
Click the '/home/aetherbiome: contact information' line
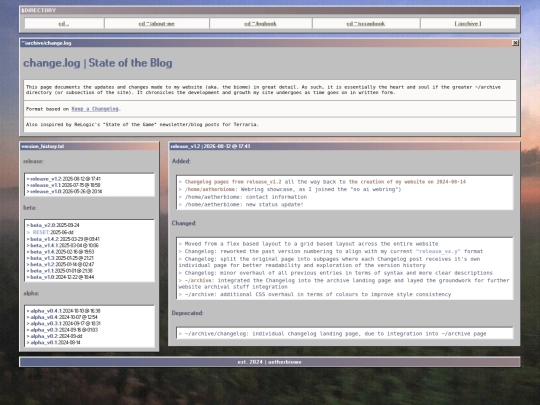click(242, 197)
